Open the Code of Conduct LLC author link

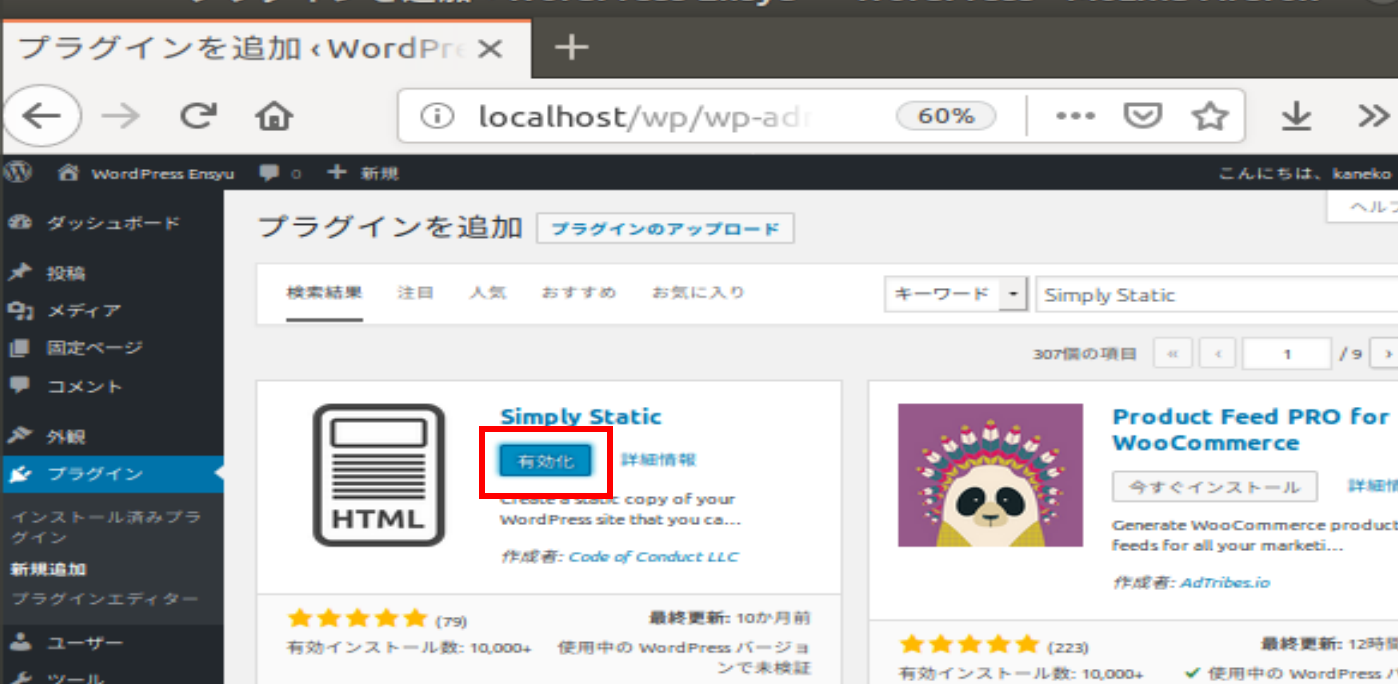653,556
